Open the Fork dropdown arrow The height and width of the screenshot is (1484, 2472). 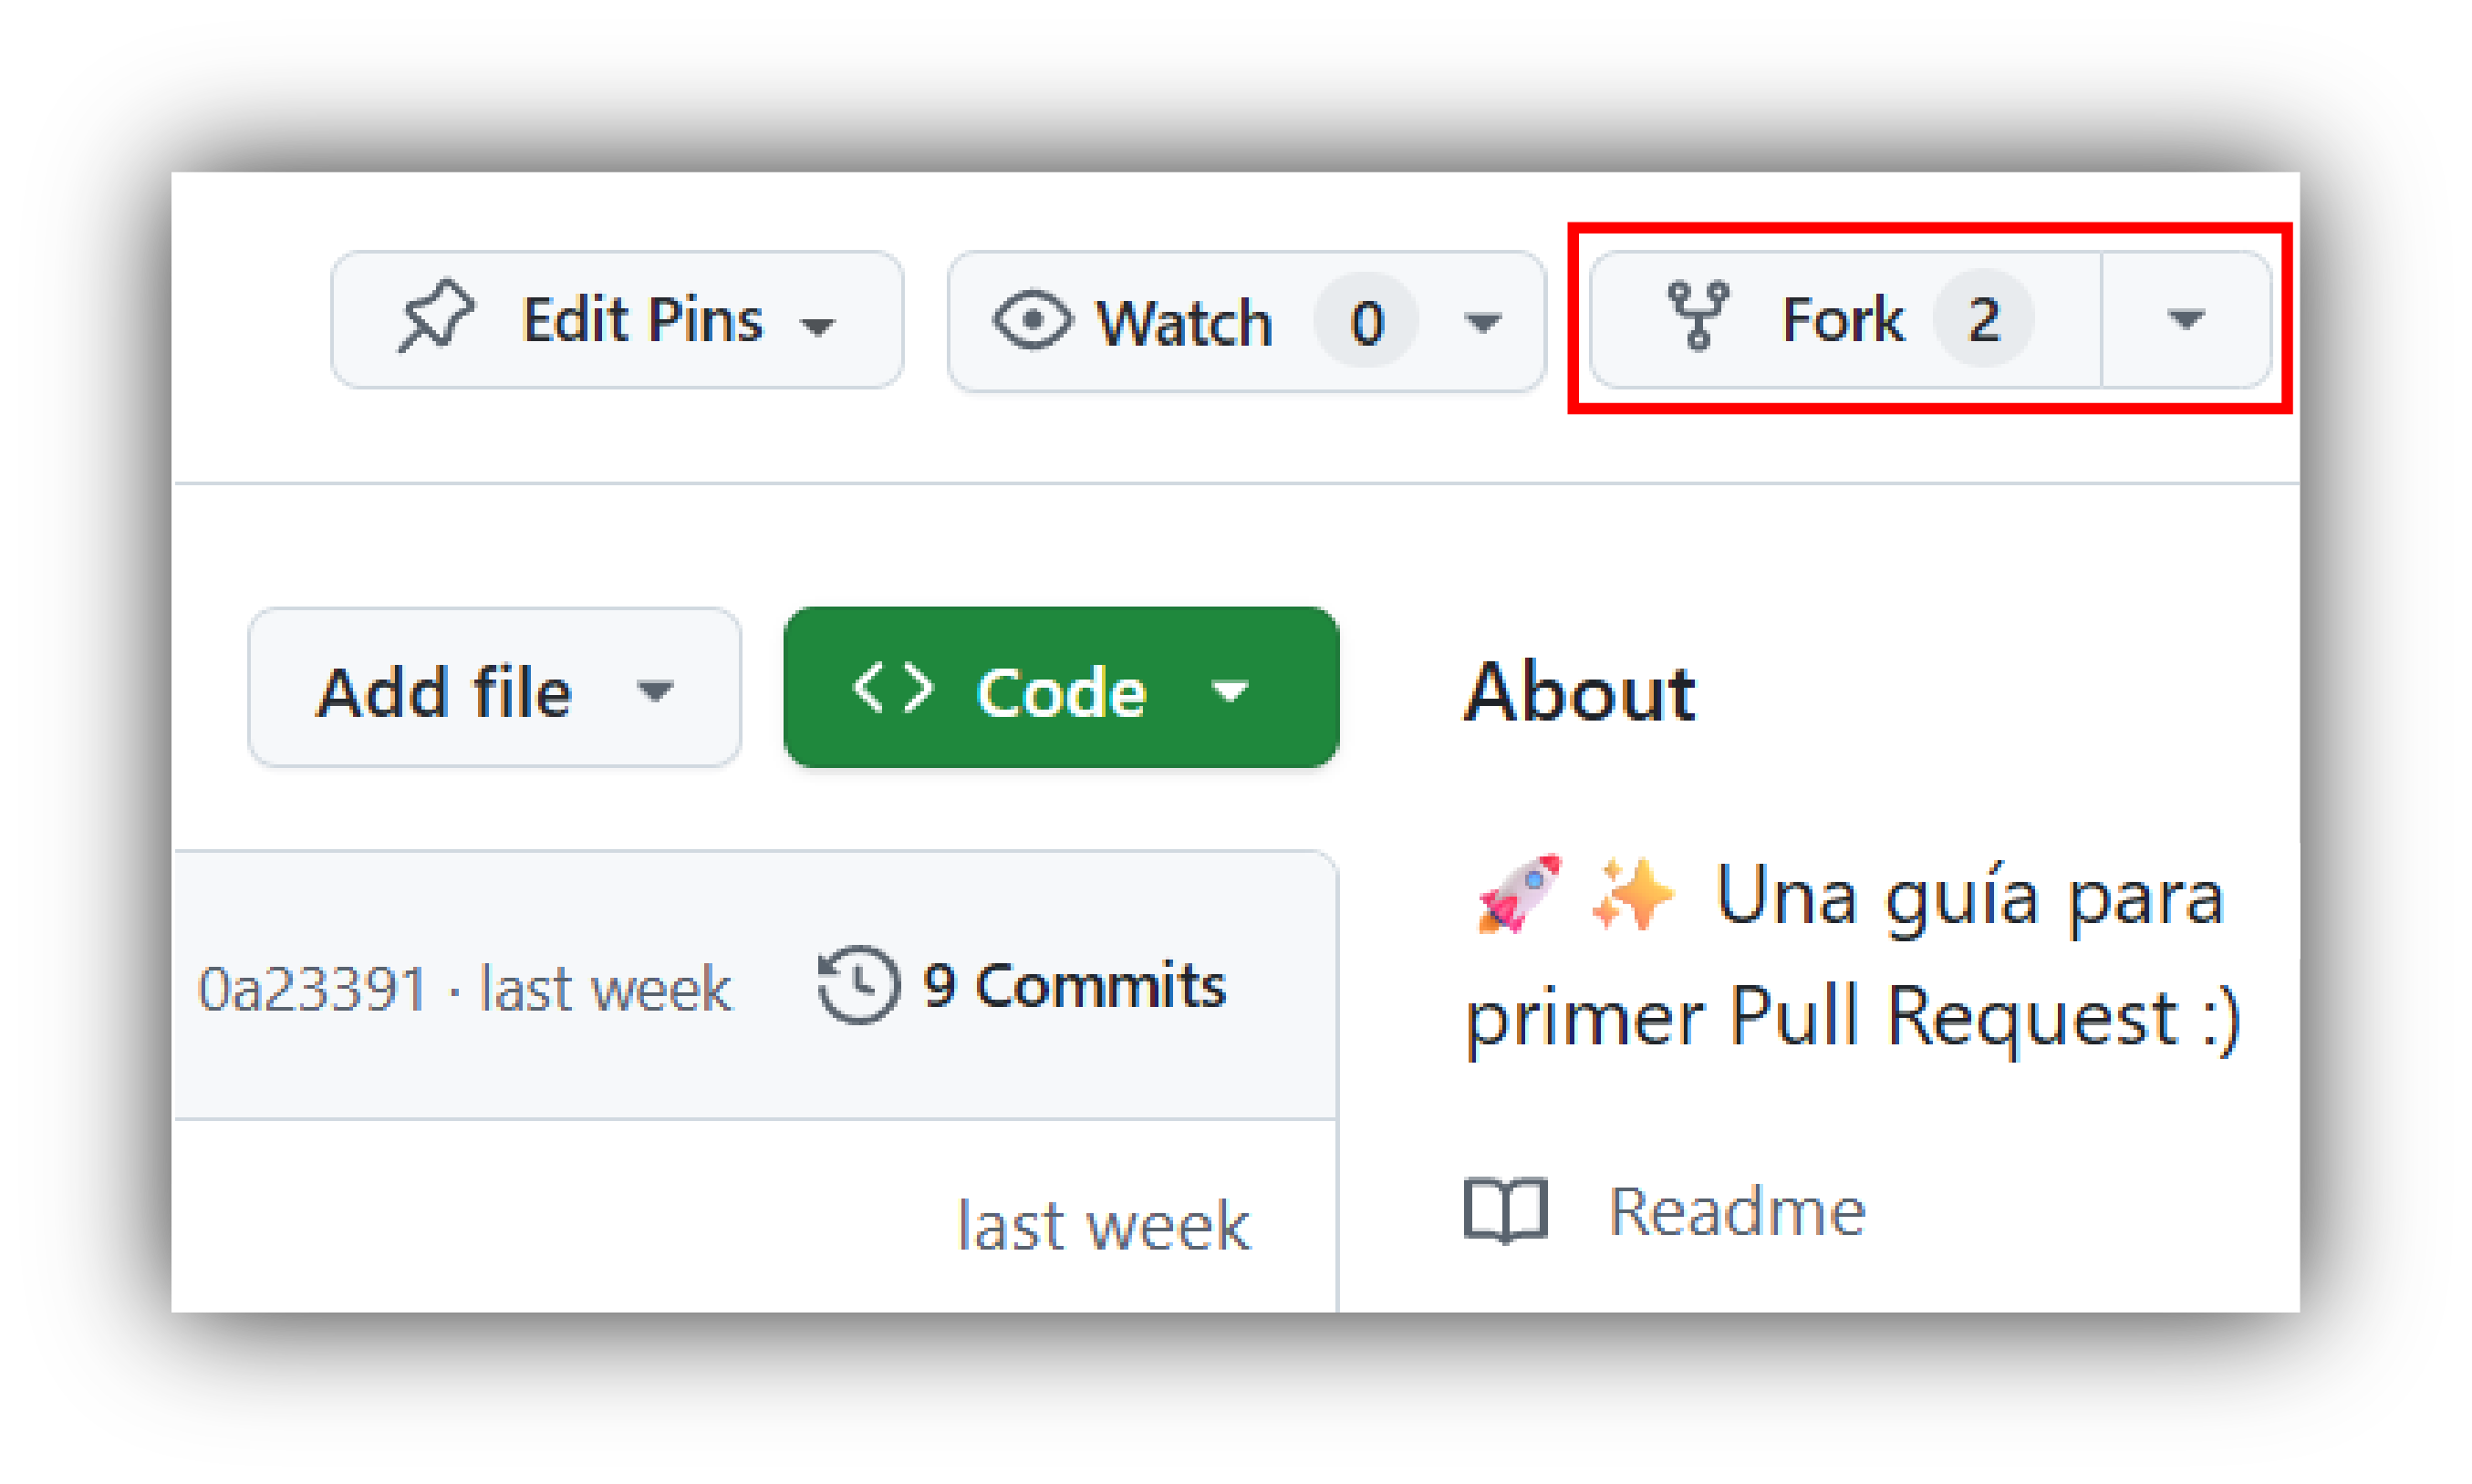2185,319
